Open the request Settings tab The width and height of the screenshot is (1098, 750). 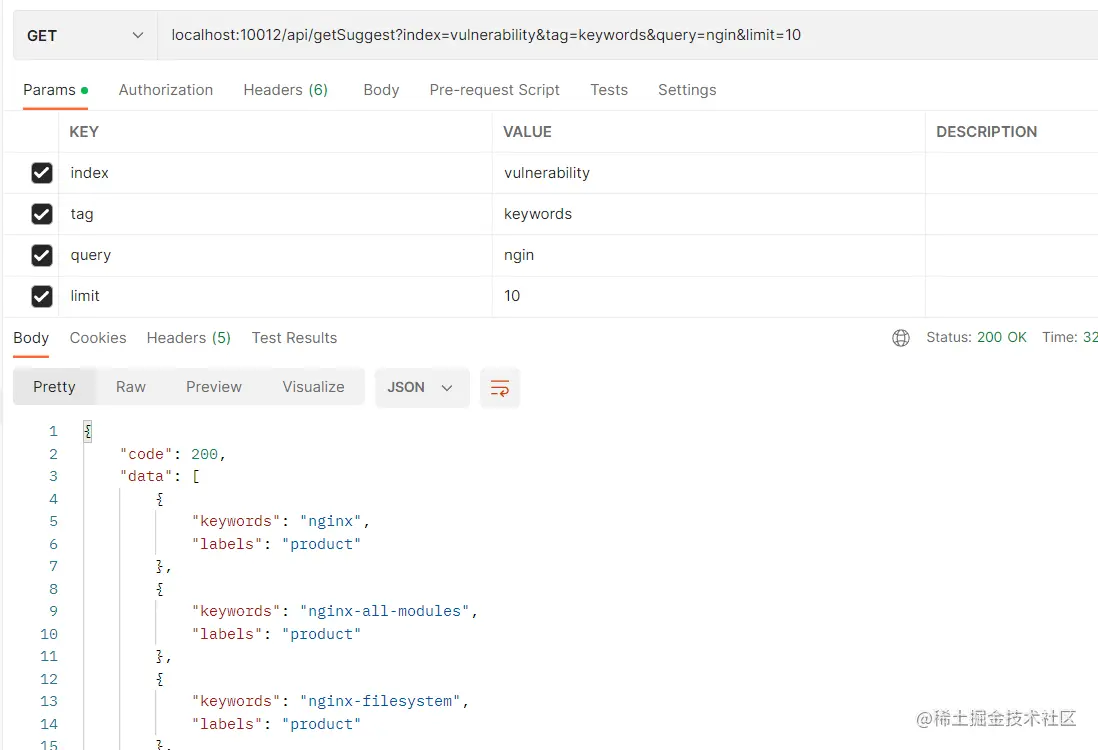click(687, 90)
